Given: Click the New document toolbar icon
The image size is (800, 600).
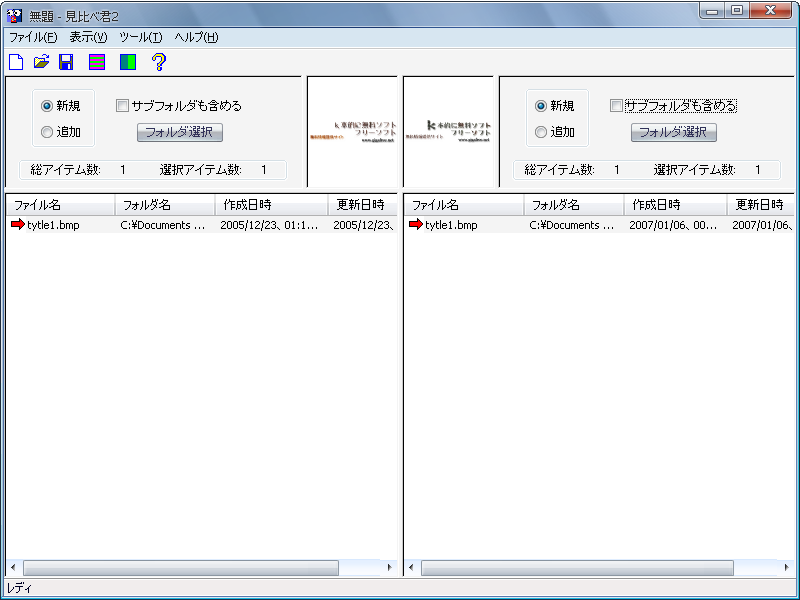Looking at the screenshot, I should pyautogui.click(x=16, y=62).
